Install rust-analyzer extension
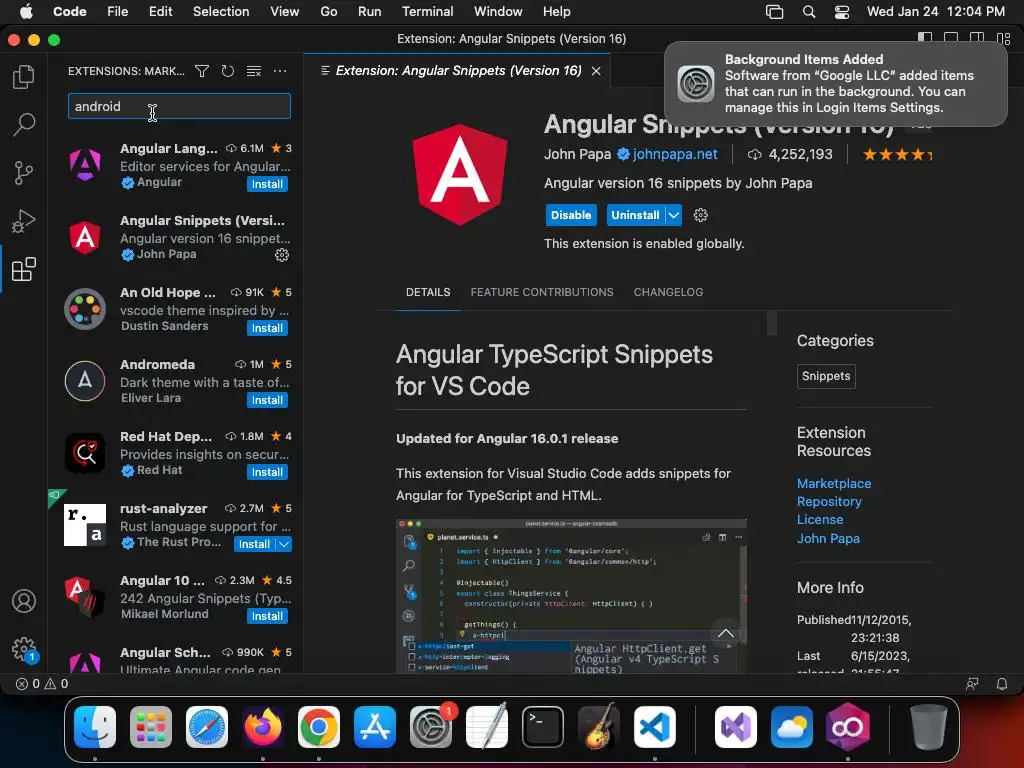 (255, 544)
